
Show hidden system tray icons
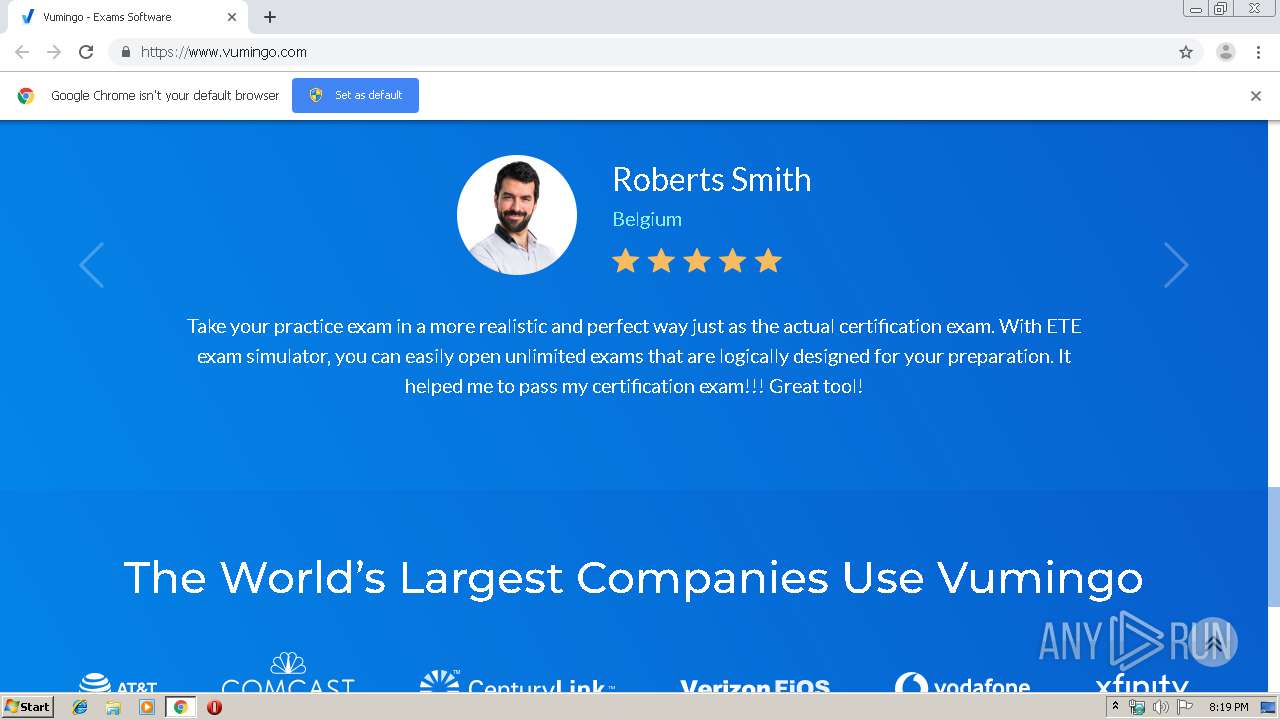[x=1115, y=707]
